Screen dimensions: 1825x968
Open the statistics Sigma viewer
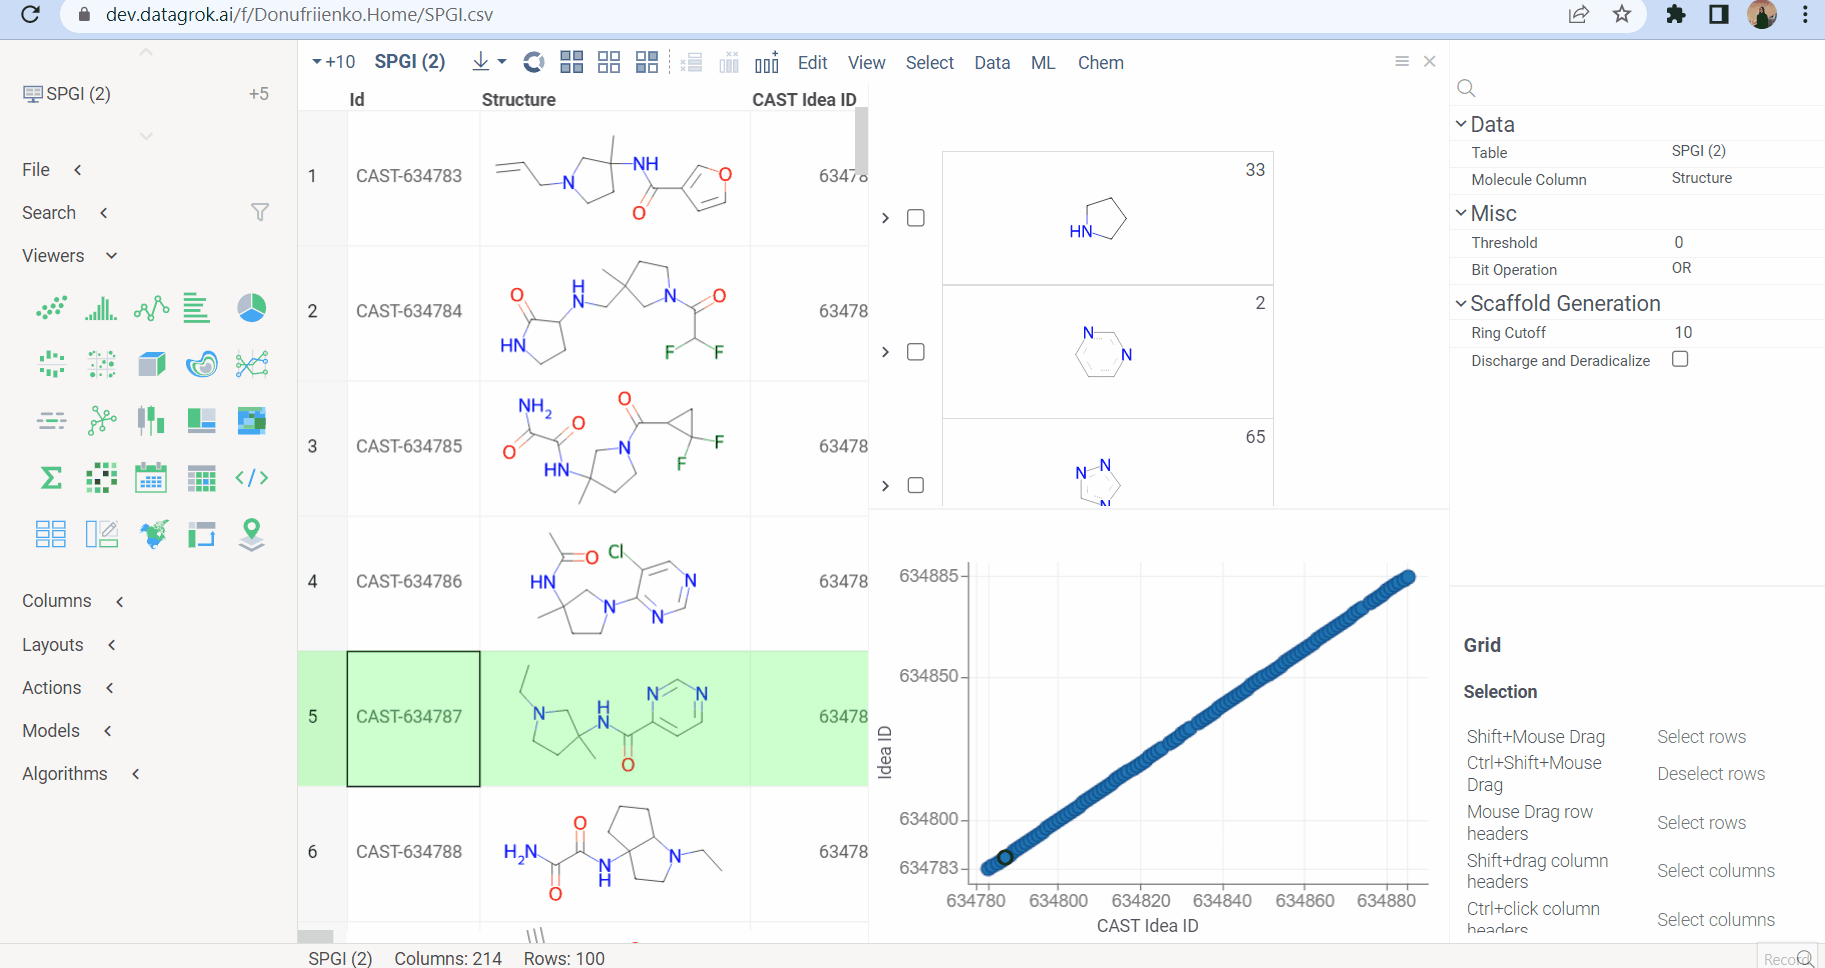[x=51, y=478]
